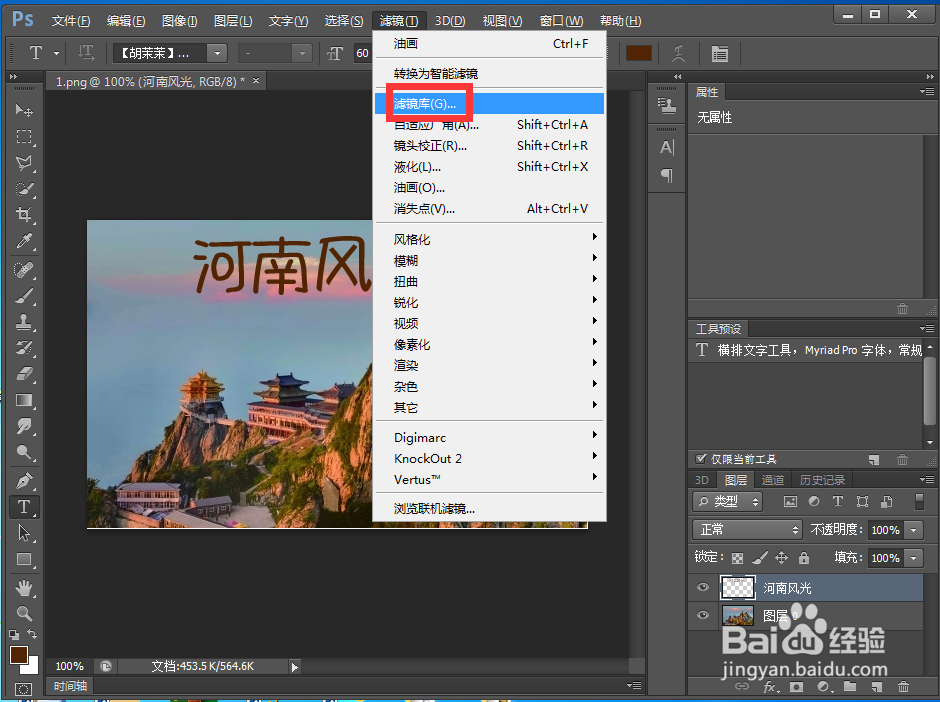Open the Paragraph panel icon
The height and width of the screenshot is (702, 940).
pos(667,176)
